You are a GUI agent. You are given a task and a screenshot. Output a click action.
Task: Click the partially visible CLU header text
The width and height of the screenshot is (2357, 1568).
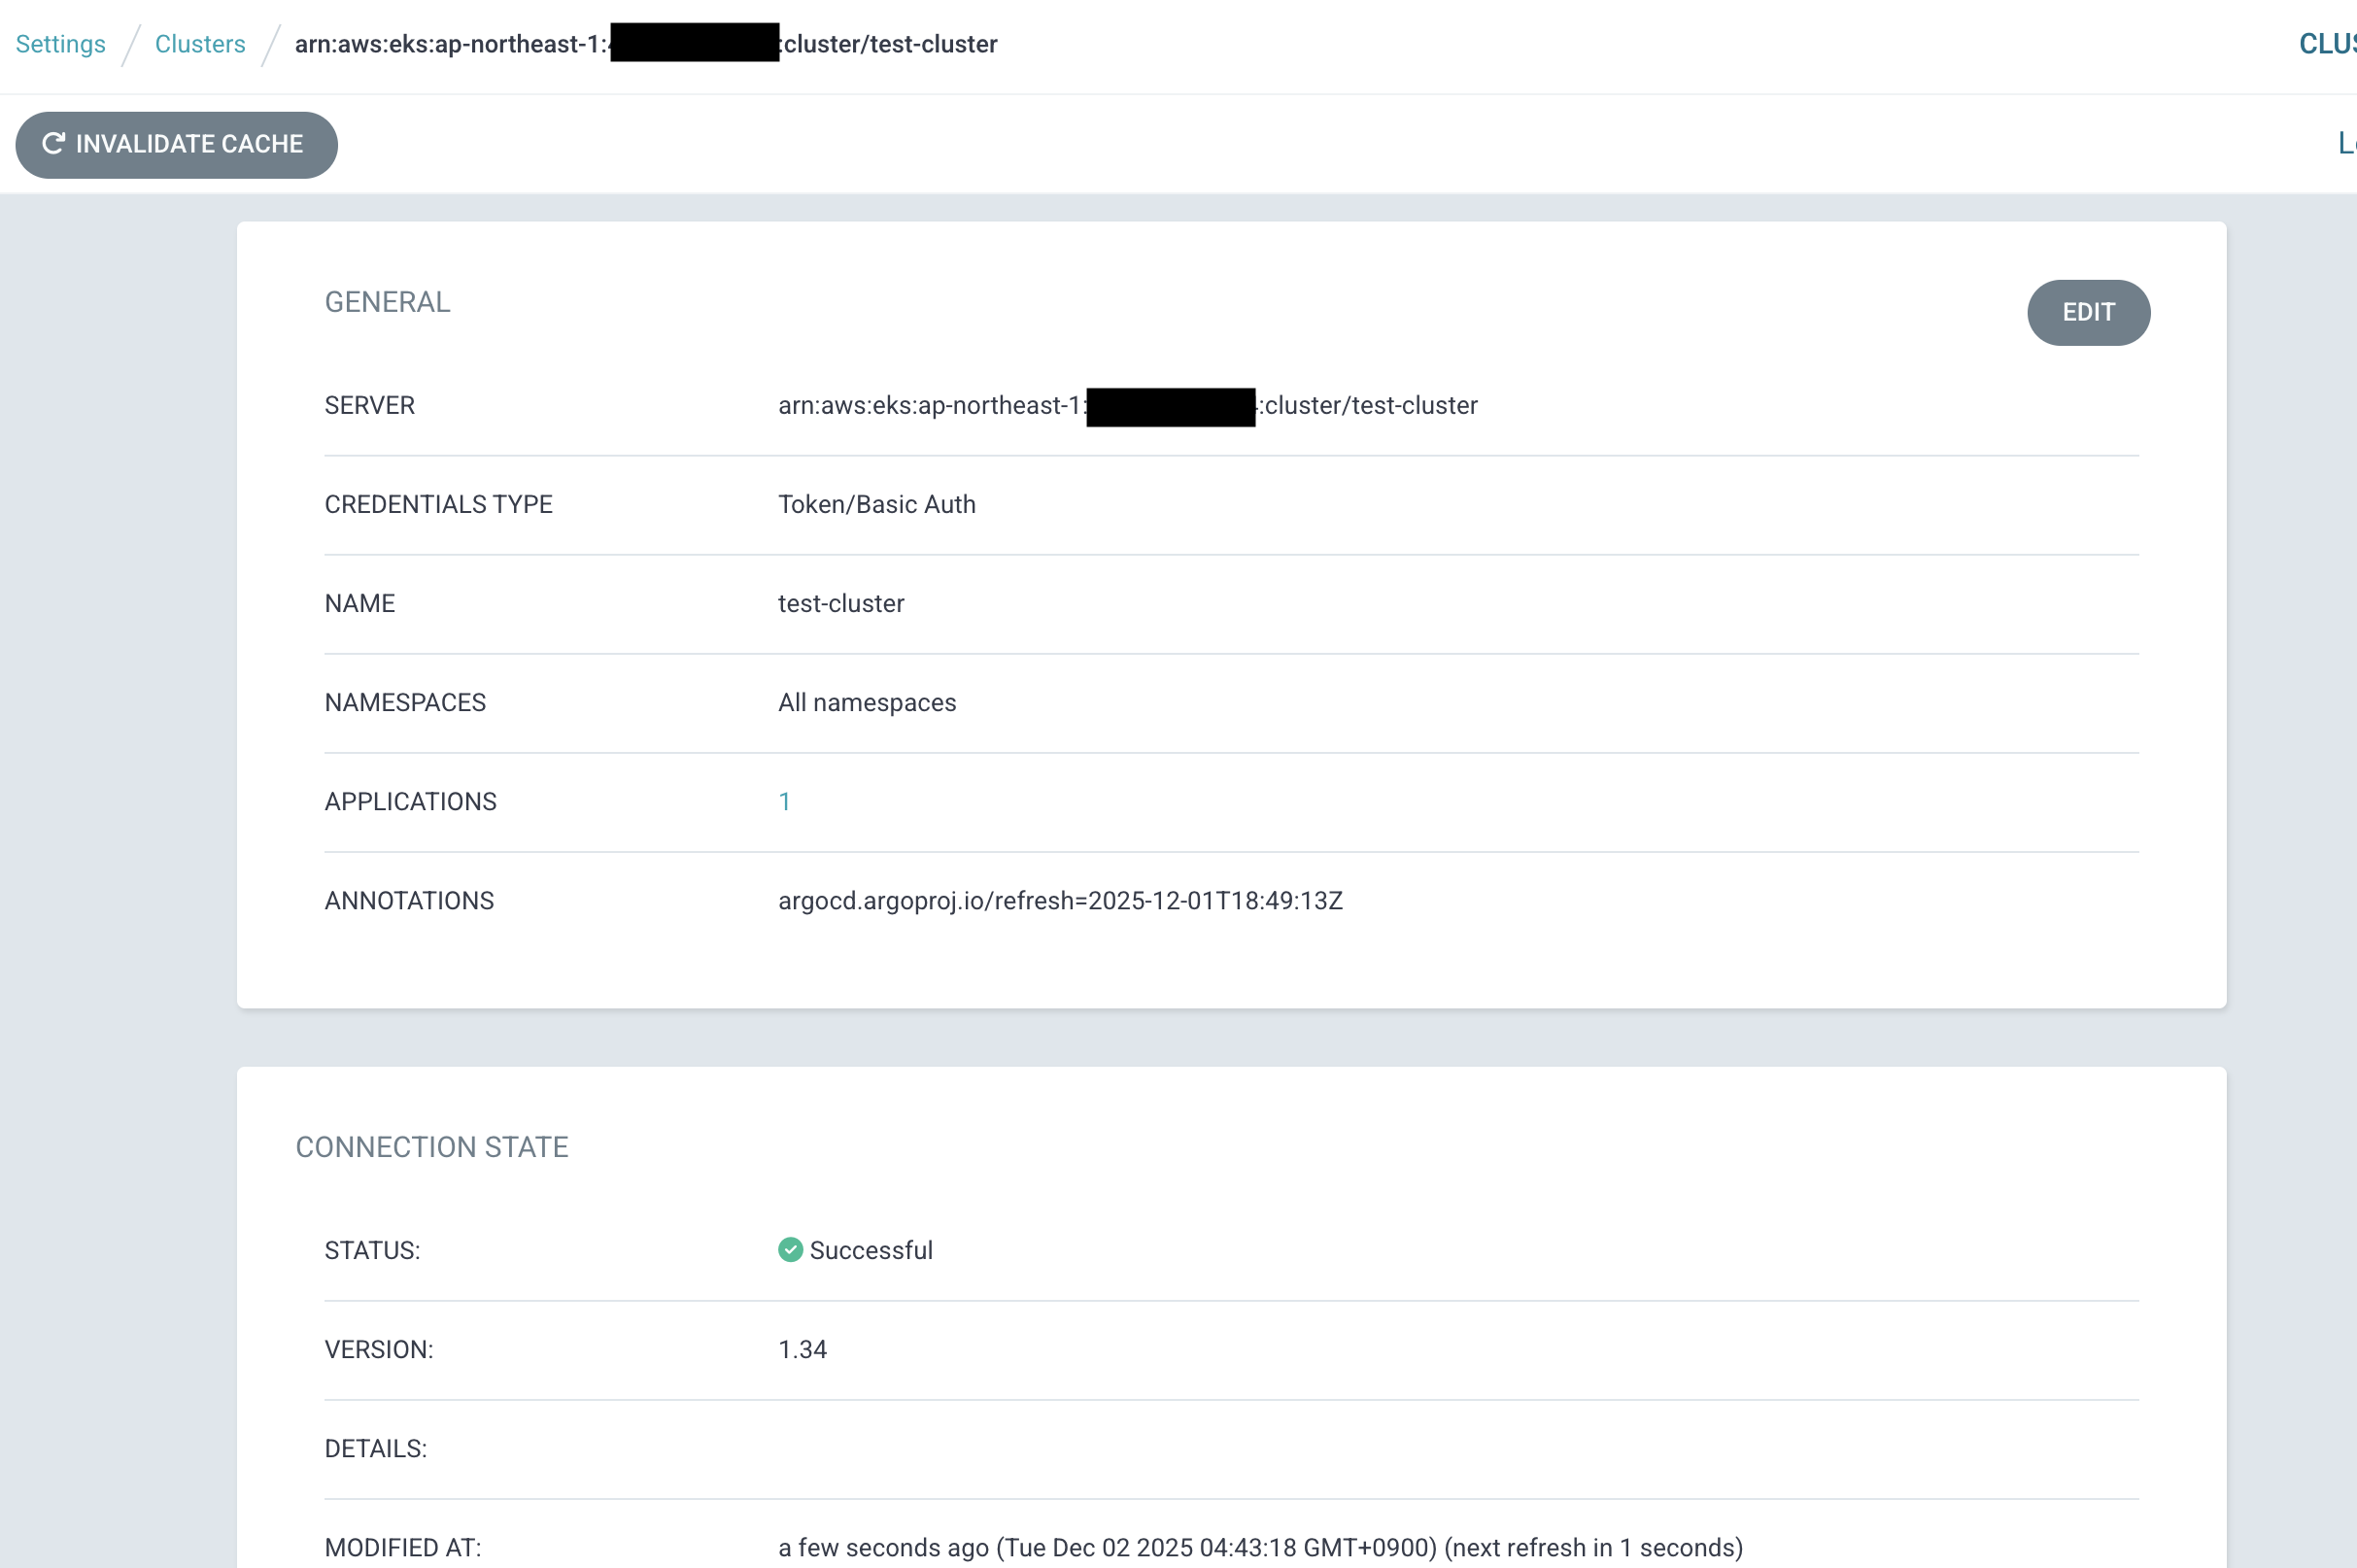coord(2327,44)
